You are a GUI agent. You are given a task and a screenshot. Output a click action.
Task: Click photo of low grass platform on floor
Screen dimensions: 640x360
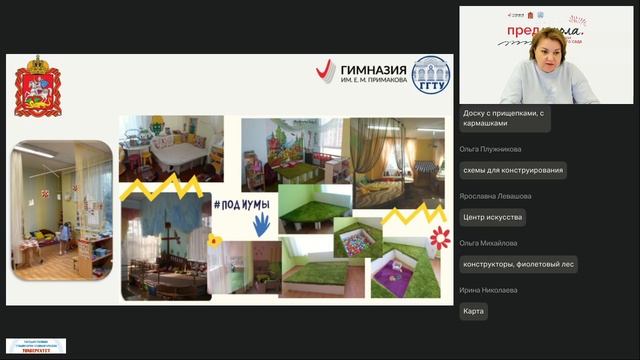[x=321, y=268]
